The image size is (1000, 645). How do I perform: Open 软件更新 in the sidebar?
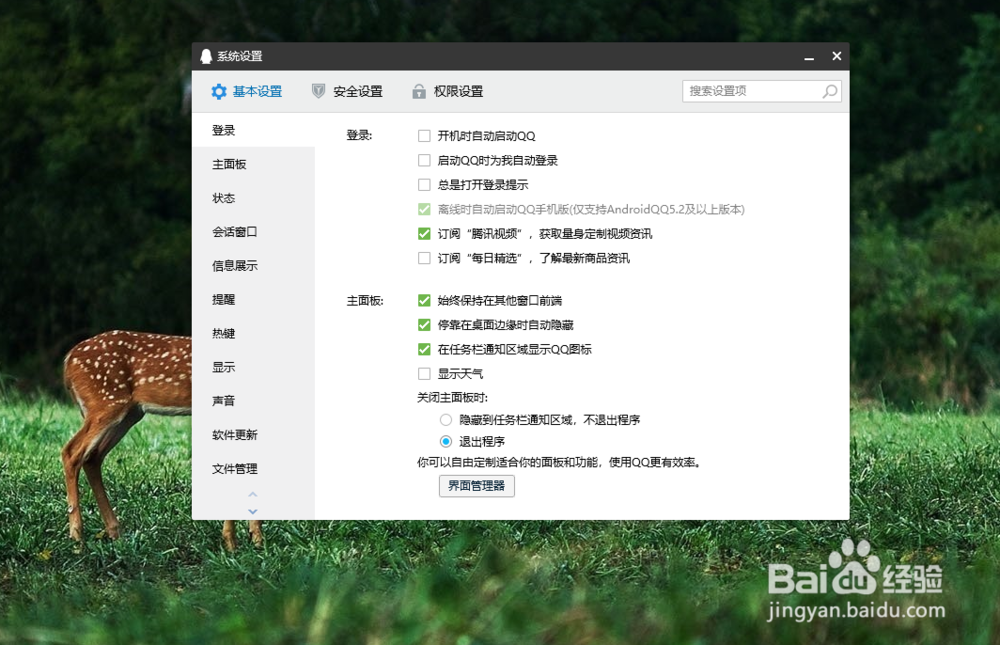click(253, 434)
